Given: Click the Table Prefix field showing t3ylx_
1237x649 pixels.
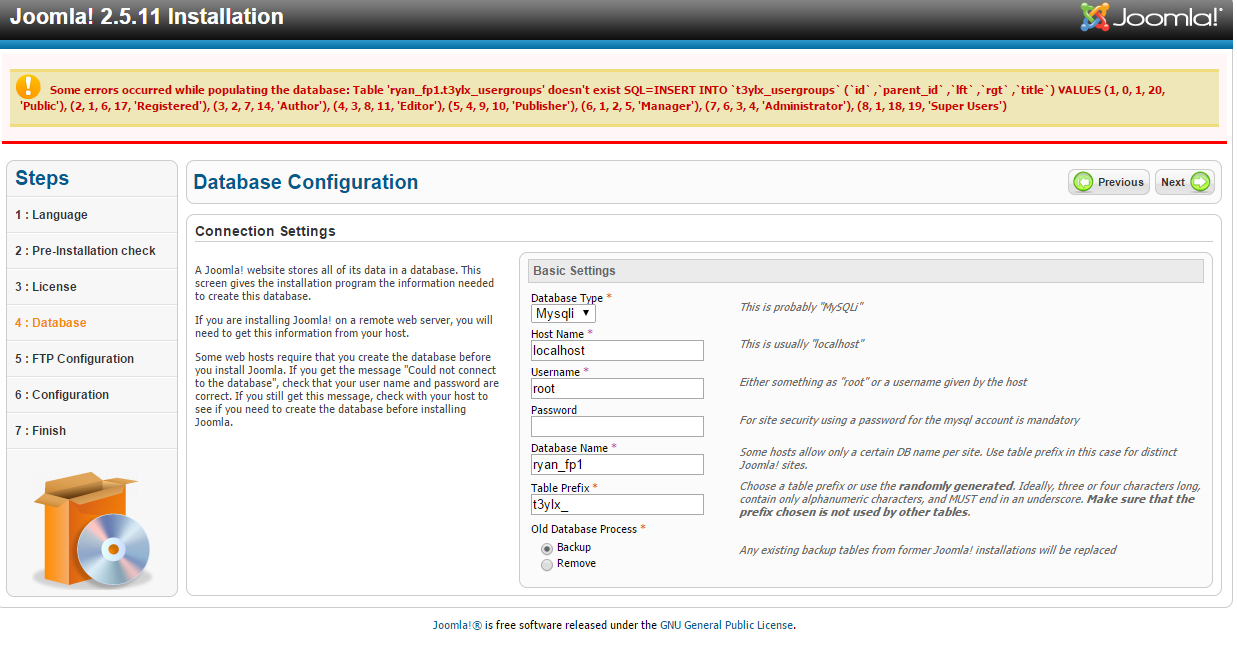Looking at the screenshot, I should pyautogui.click(x=616, y=504).
